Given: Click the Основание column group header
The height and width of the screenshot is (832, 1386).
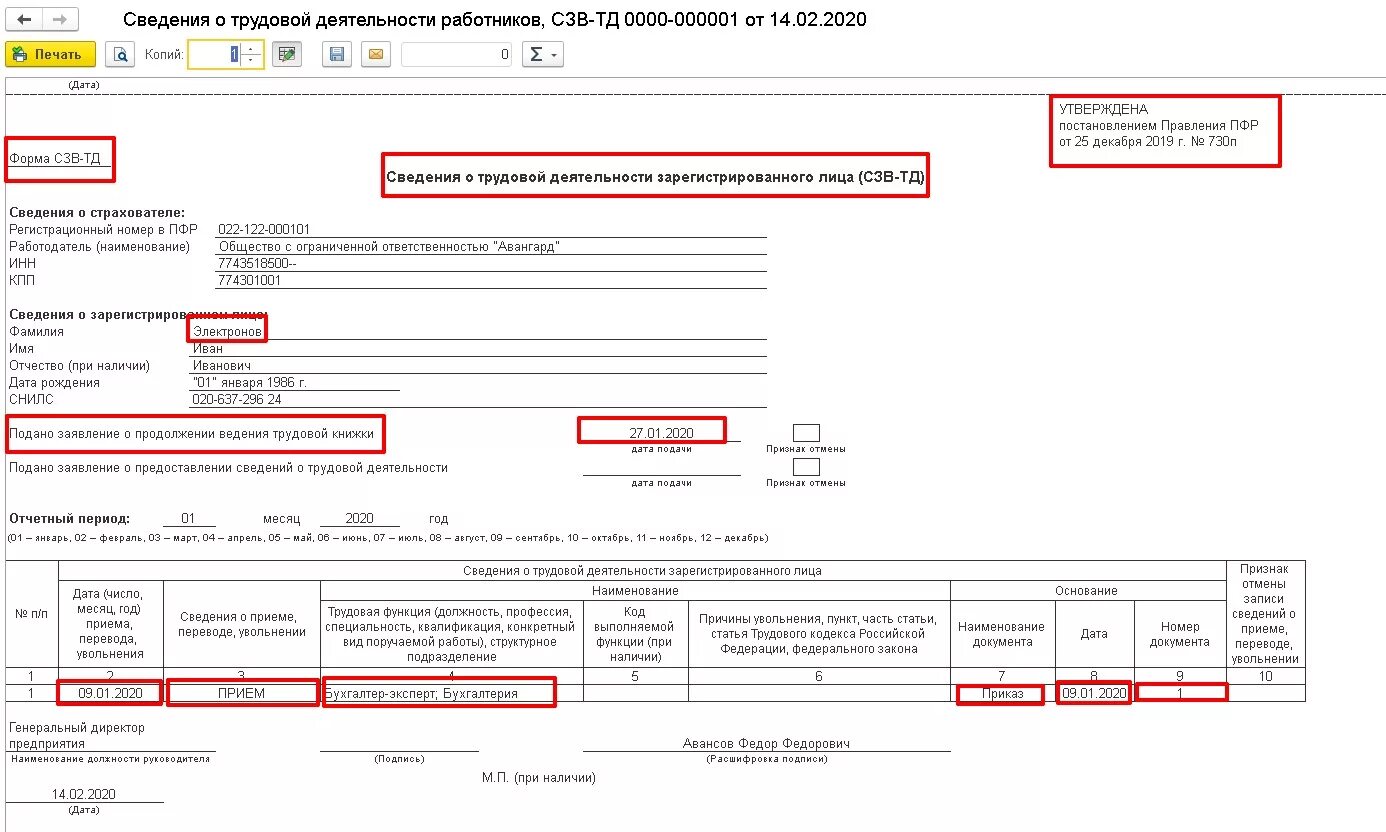Looking at the screenshot, I should [1088, 591].
